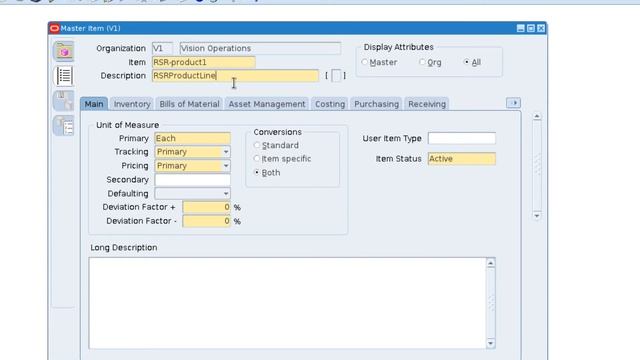Go to the Purchasing tab
Screen dimensions: 640x360
tap(376, 104)
